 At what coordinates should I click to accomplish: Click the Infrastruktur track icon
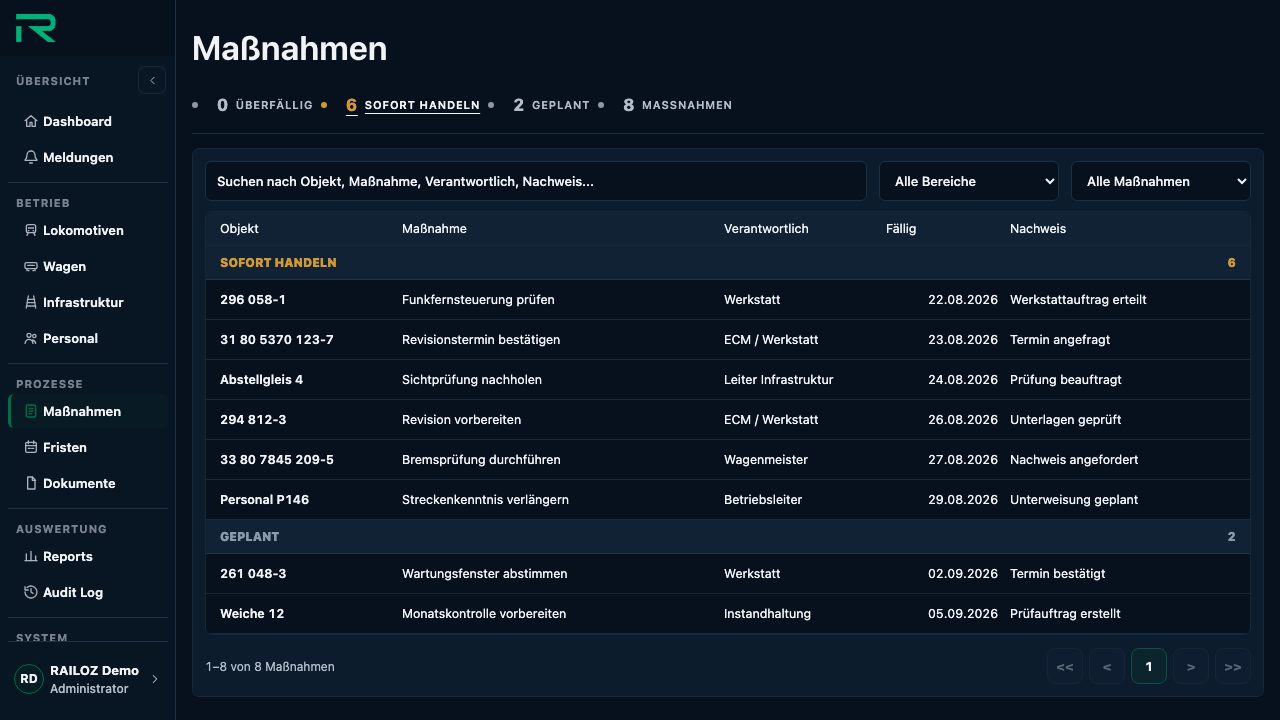[31, 302]
